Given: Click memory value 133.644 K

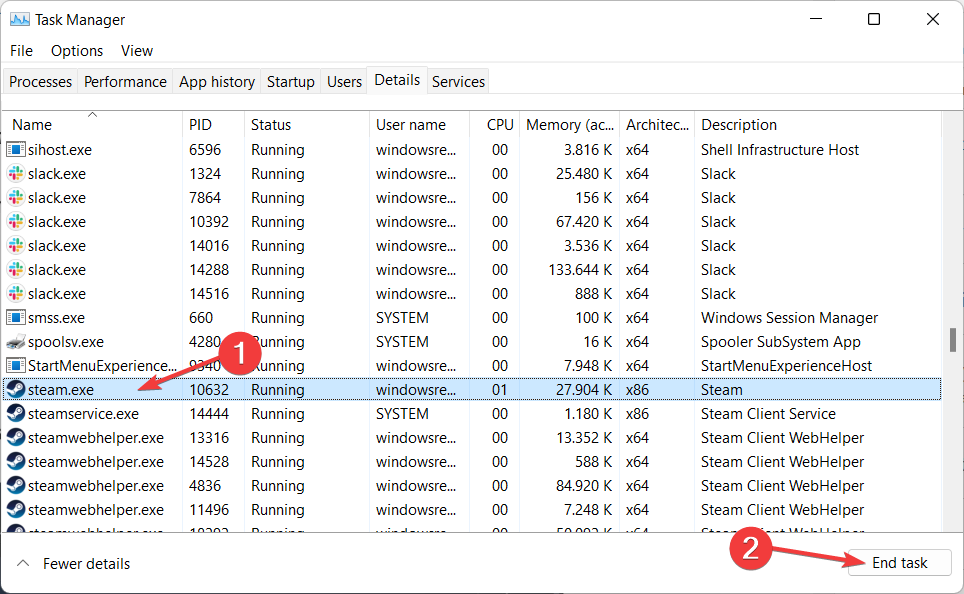Looking at the screenshot, I should tap(580, 270).
